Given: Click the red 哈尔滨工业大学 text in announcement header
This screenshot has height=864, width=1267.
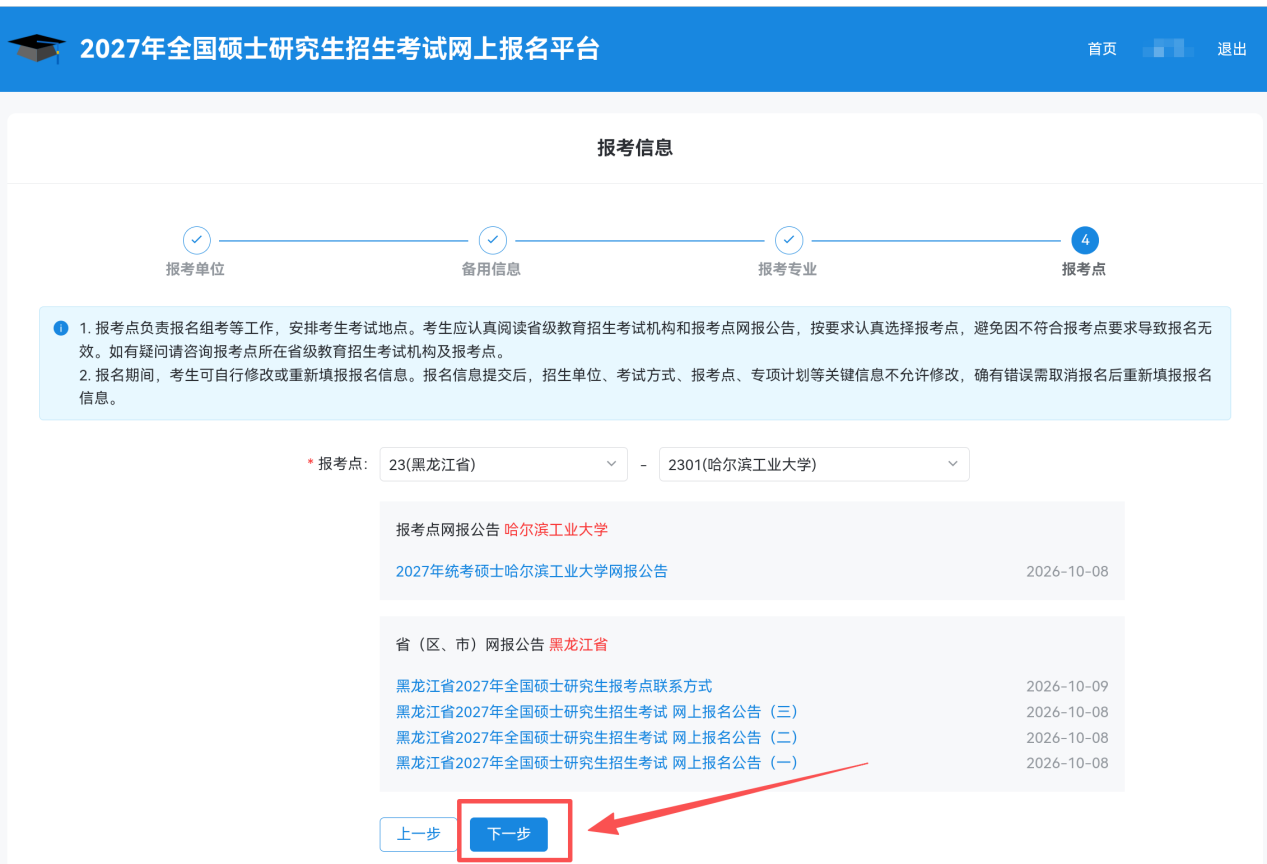Looking at the screenshot, I should click(556, 529).
